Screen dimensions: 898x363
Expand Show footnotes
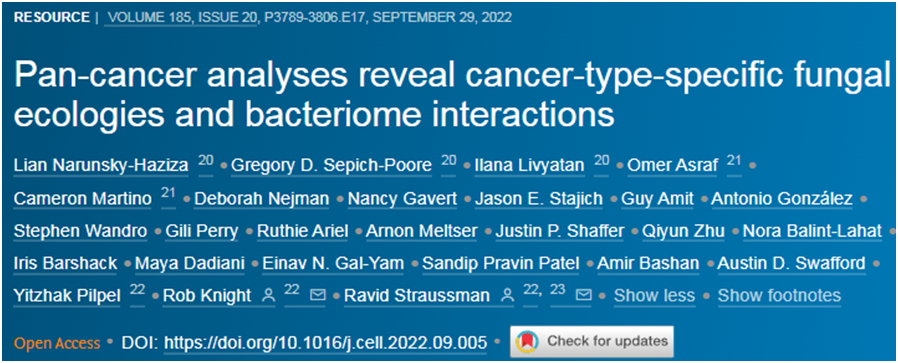779,296
